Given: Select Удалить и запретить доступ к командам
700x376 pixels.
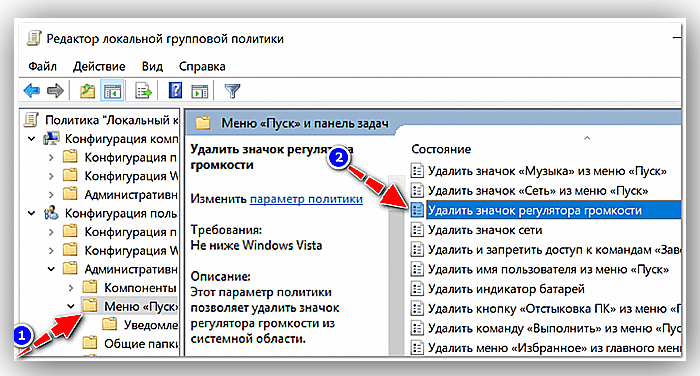Looking at the screenshot, I should pyautogui.click(x=554, y=249).
